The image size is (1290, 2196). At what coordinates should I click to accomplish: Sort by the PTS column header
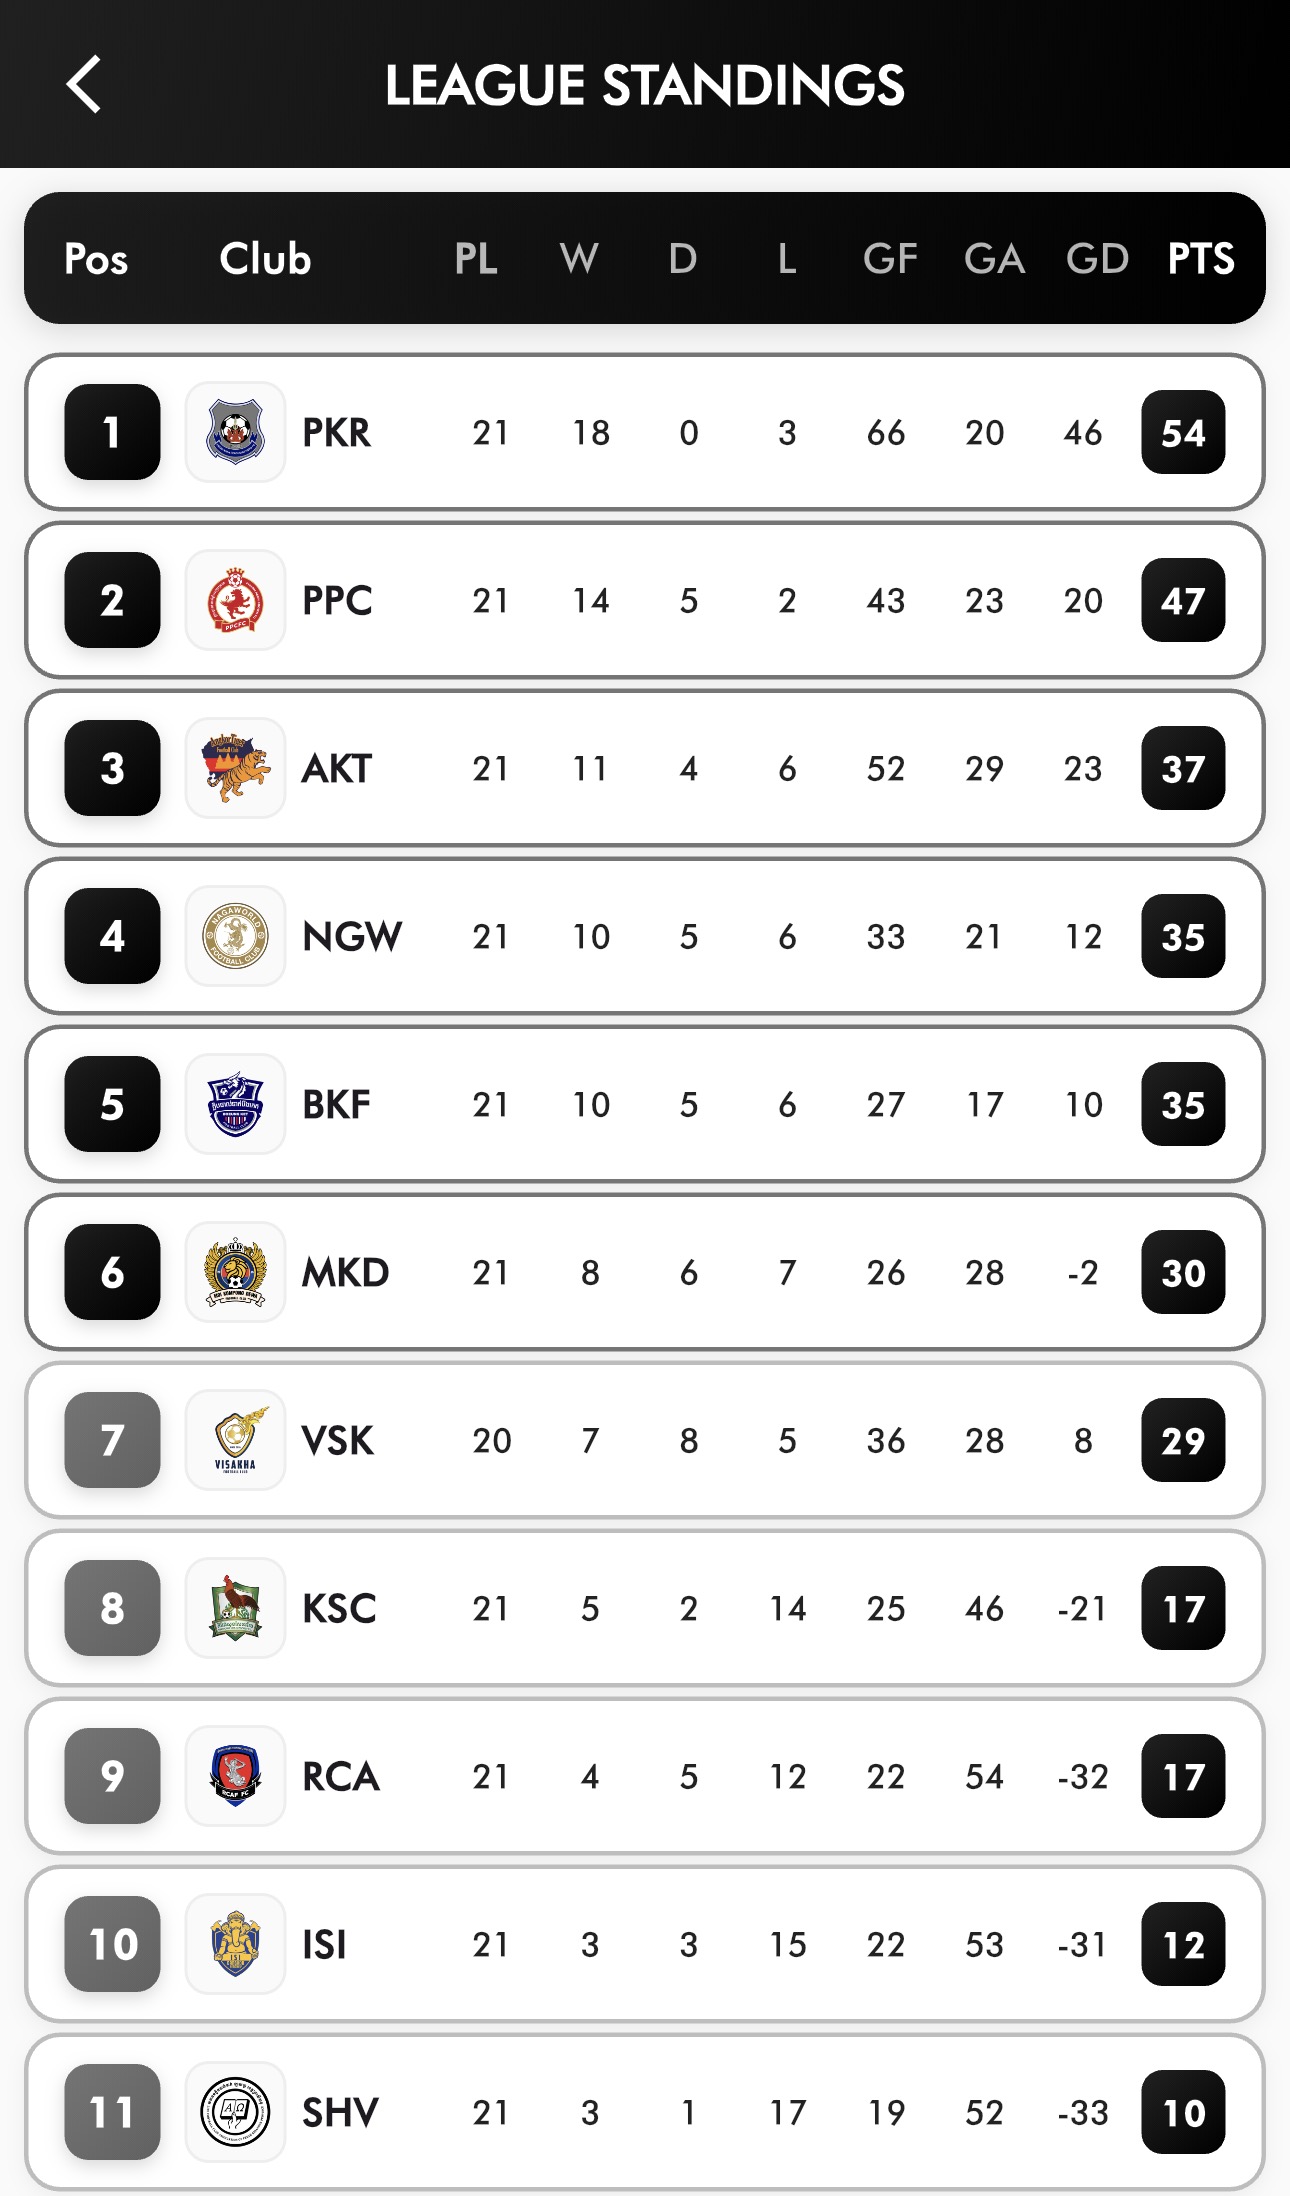coord(1200,259)
